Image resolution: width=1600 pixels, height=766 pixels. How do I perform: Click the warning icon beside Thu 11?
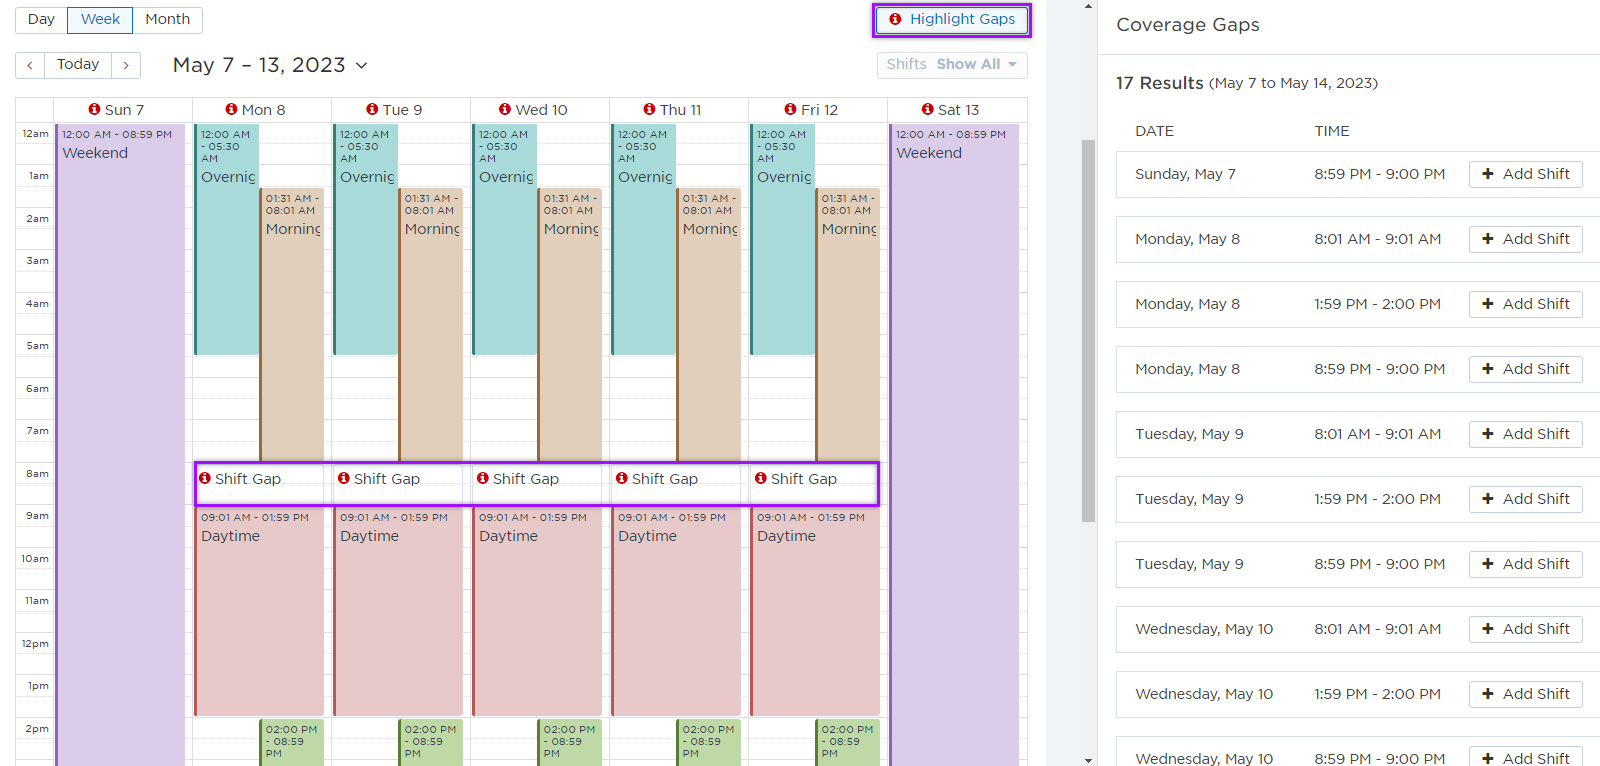coord(649,109)
